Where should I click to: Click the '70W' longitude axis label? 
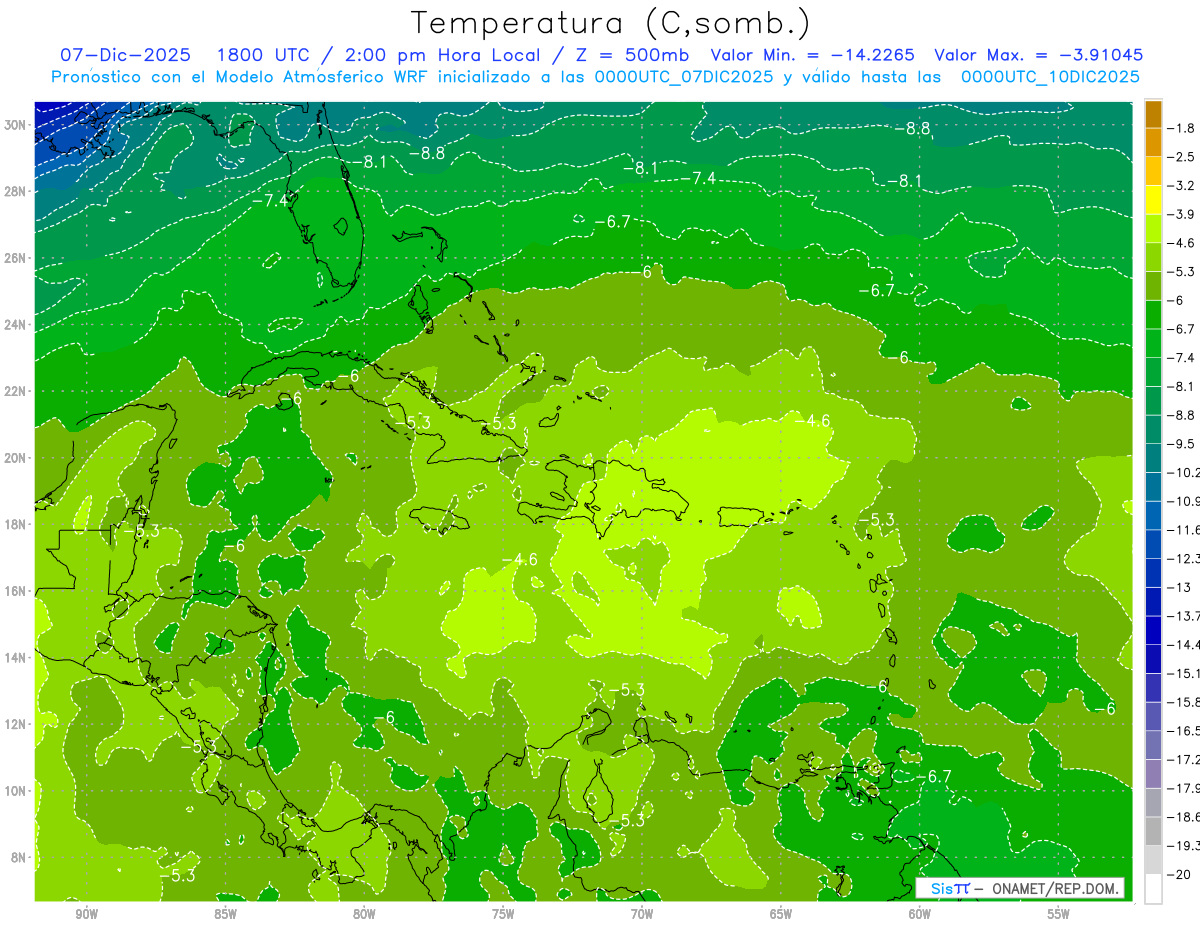pos(642,914)
